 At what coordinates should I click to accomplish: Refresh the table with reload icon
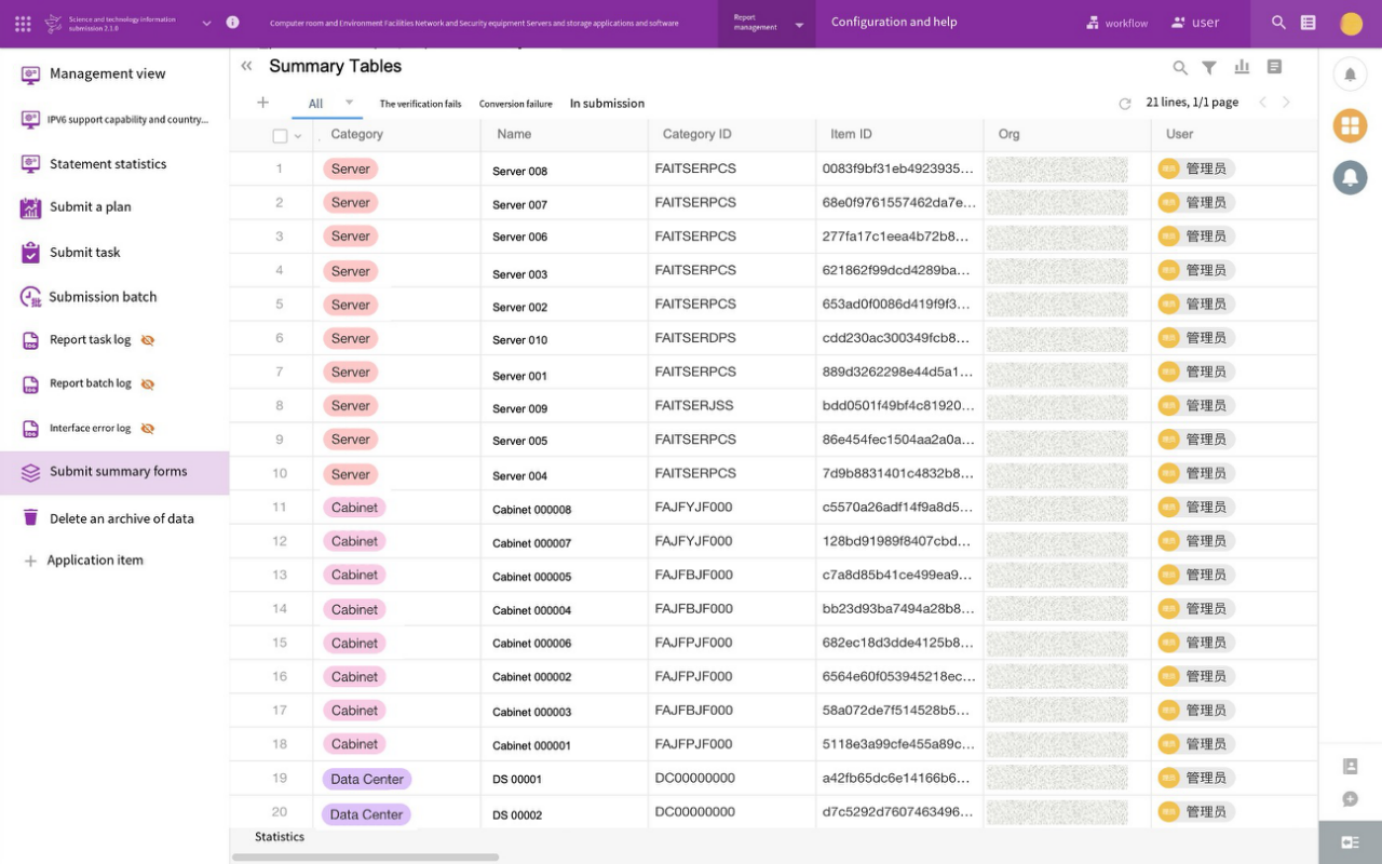[1125, 103]
